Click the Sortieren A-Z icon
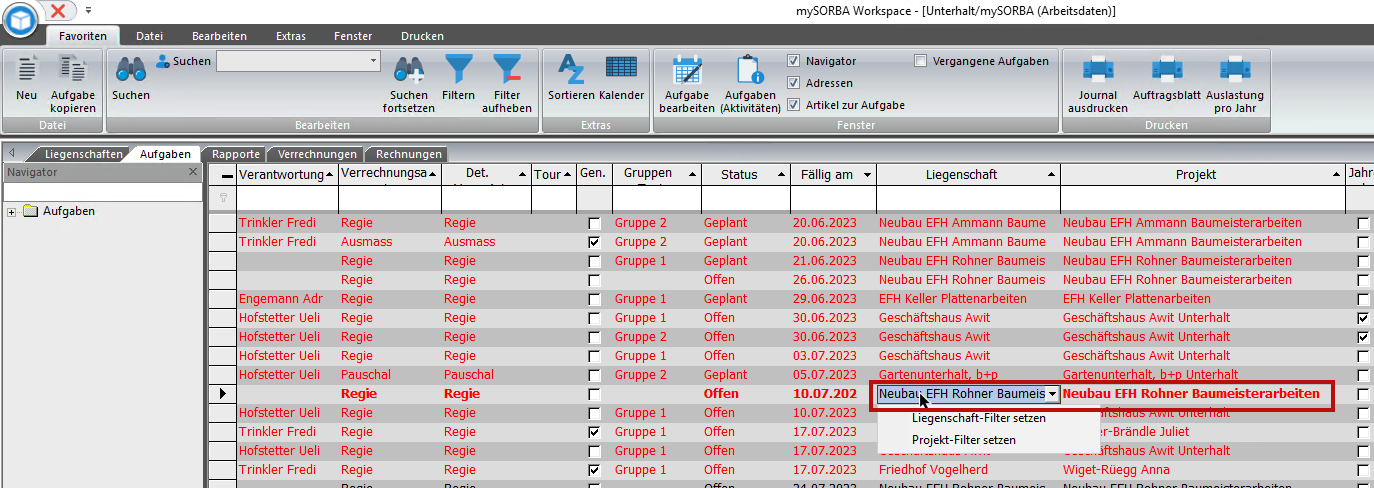Screen dimensions: 1374x488 [571, 69]
